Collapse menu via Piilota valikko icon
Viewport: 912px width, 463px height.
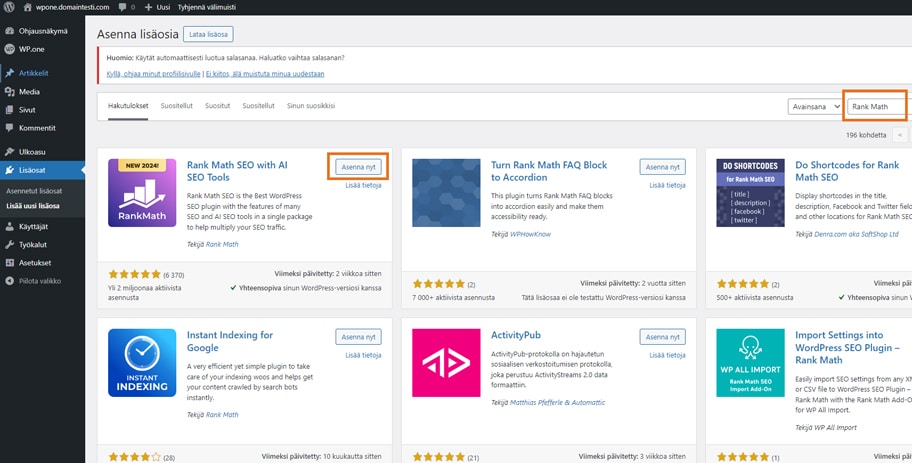[9, 281]
